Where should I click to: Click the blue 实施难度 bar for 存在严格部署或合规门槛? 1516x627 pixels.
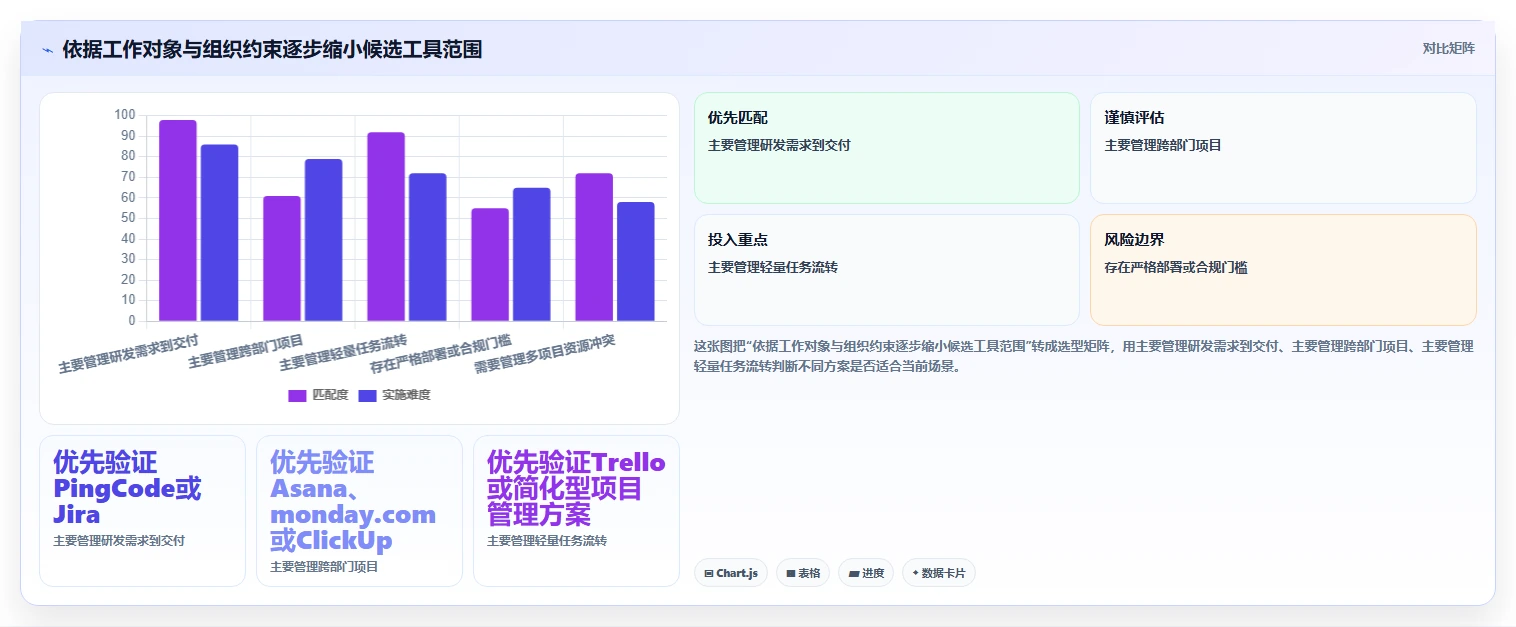pyautogui.click(x=532, y=254)
